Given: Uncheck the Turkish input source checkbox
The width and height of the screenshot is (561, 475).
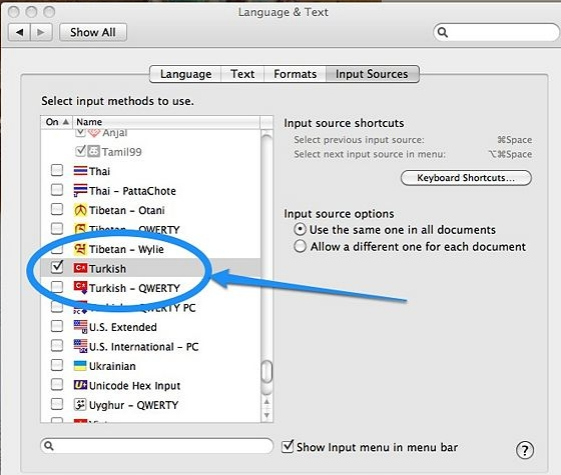Looking at the screenshot, I should tap(57, 267).
